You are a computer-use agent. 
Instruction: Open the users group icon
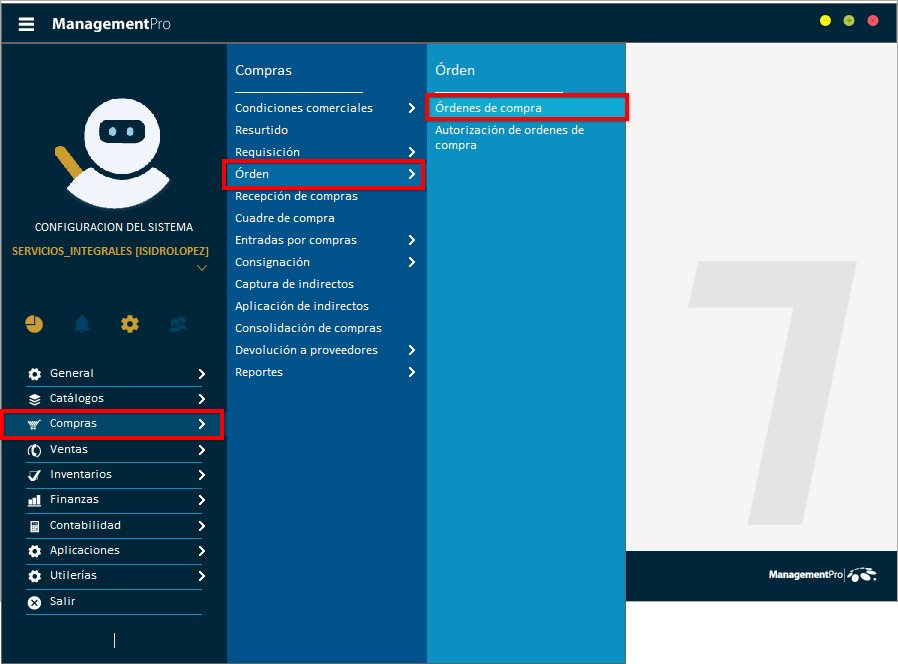pos(178,324)
